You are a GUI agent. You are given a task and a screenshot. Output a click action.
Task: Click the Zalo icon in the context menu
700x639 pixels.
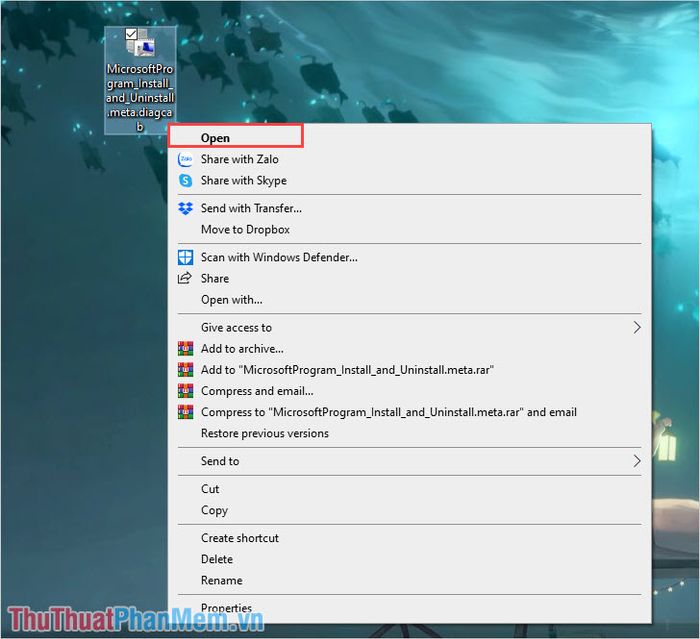click(x=185, y=159)
